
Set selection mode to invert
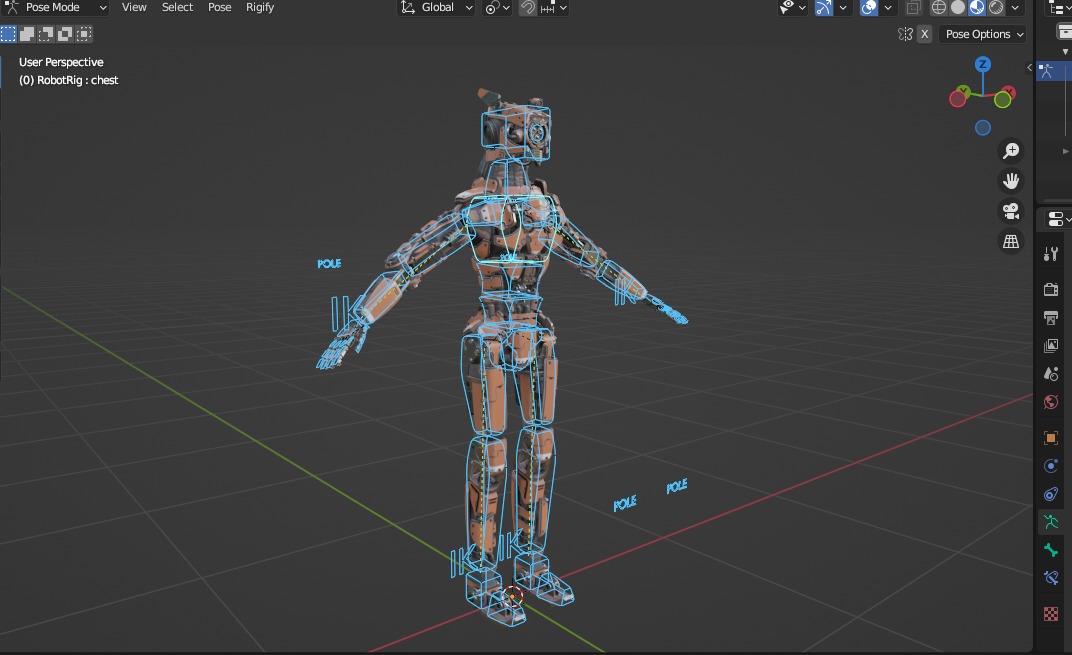65,34
